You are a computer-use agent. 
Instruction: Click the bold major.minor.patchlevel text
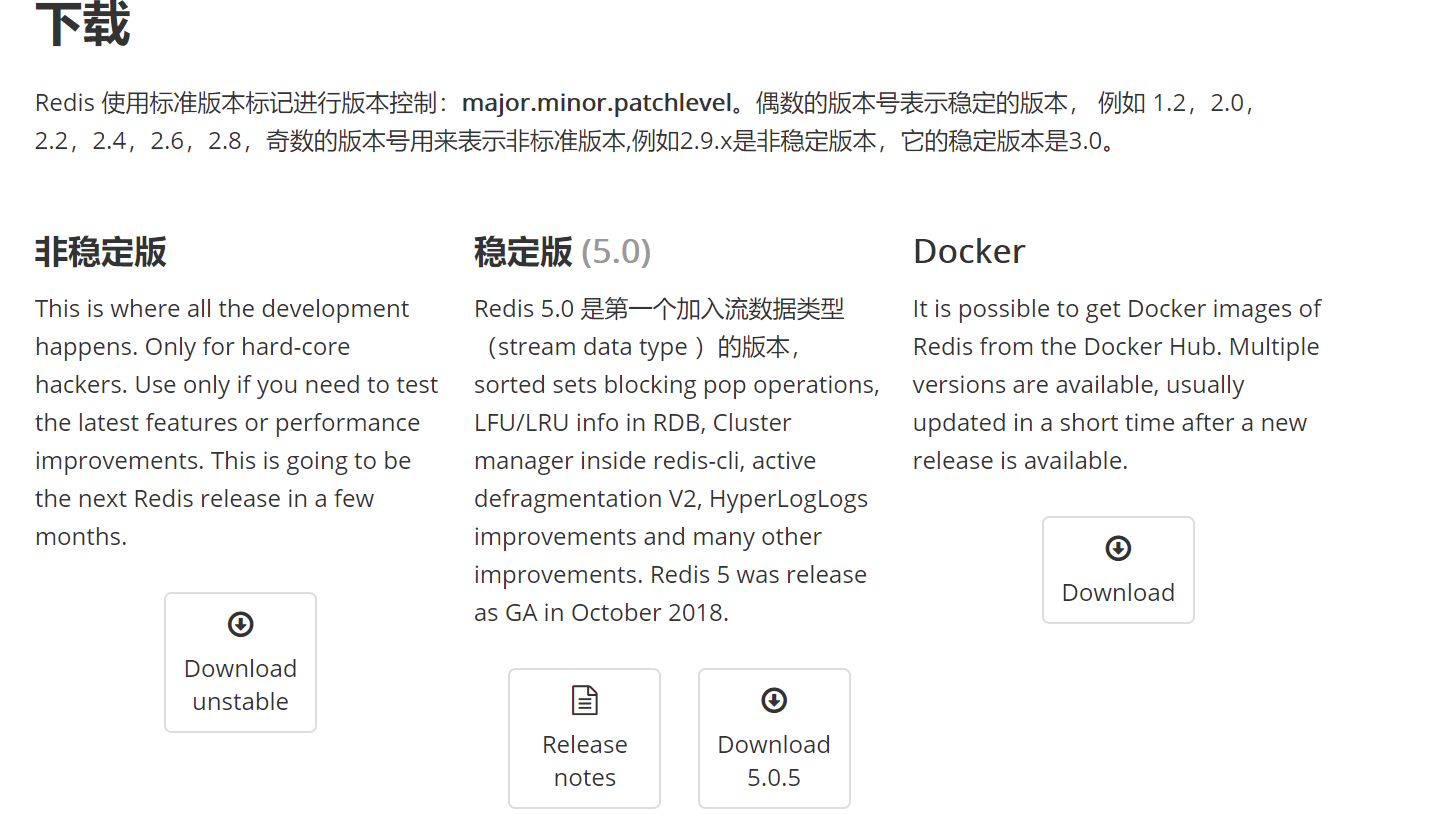pos(597,103)
